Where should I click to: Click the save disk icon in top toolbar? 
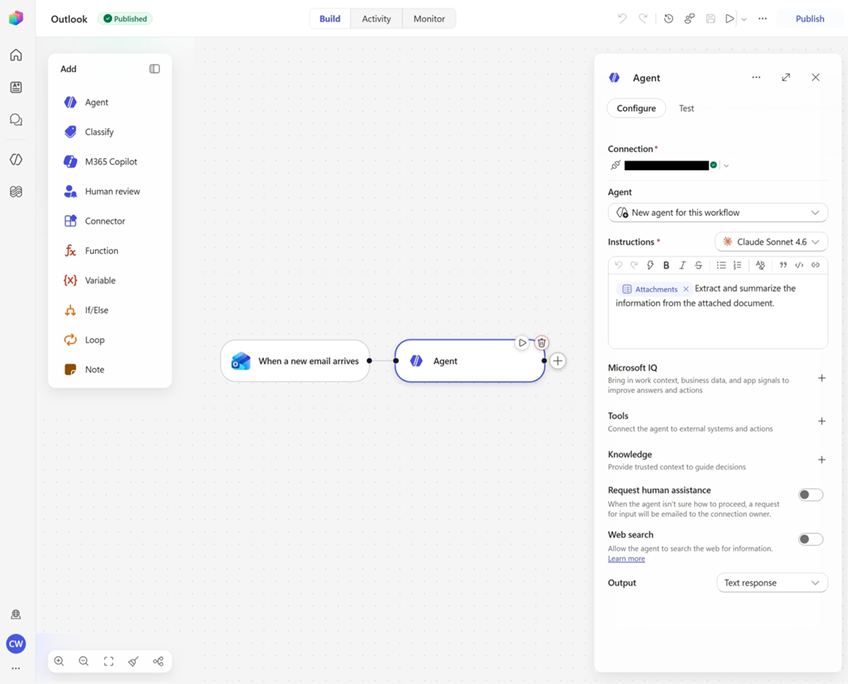pyautogui.click(x=711, y=18)
